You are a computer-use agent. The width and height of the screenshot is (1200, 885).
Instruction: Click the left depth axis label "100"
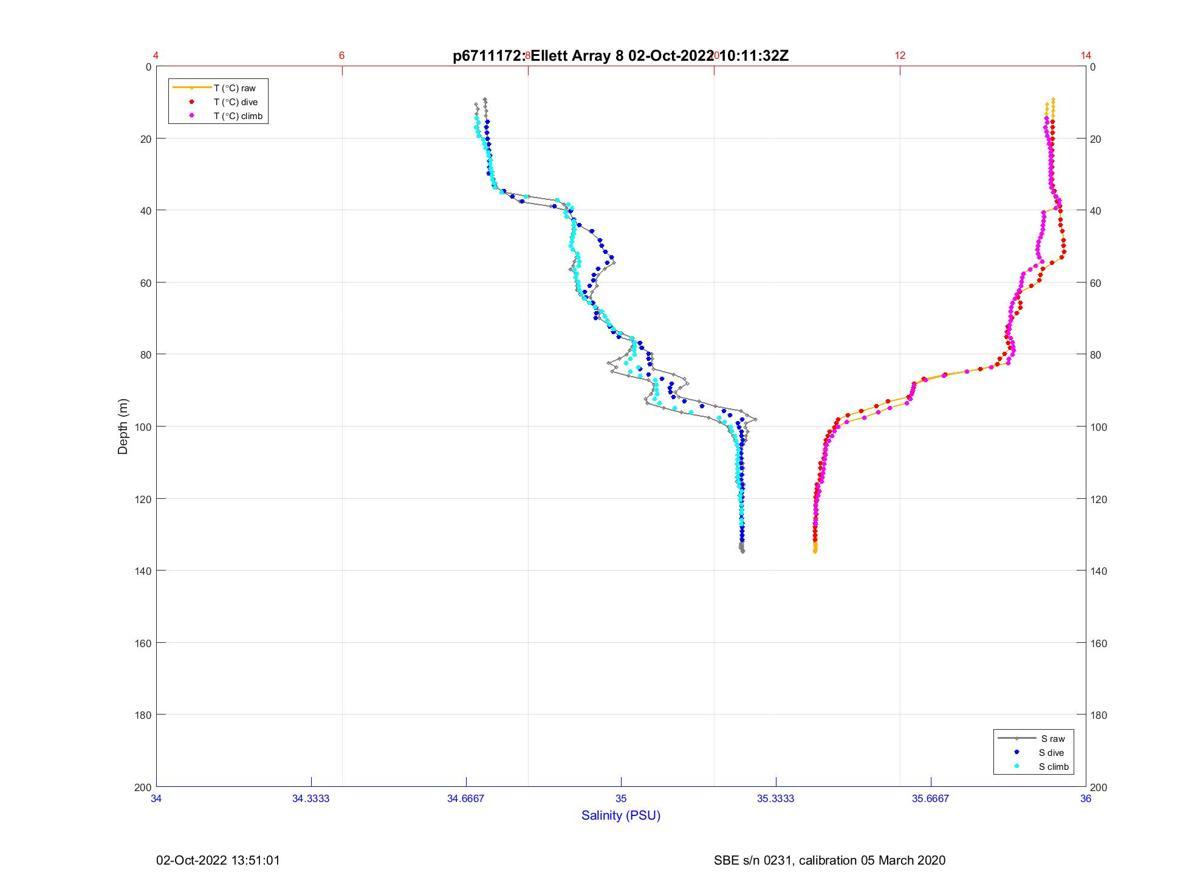click(143, 427)
